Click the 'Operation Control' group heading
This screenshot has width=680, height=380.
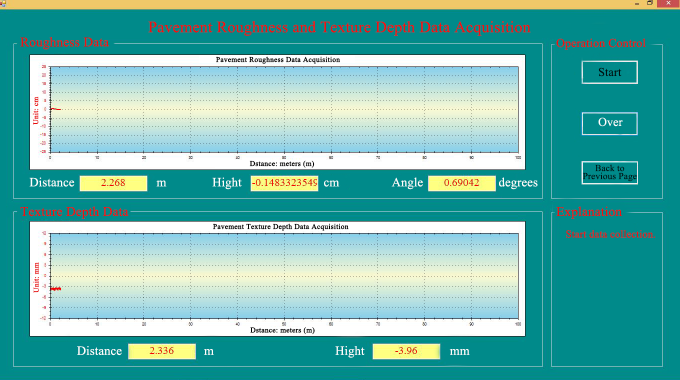coord(601,43)
